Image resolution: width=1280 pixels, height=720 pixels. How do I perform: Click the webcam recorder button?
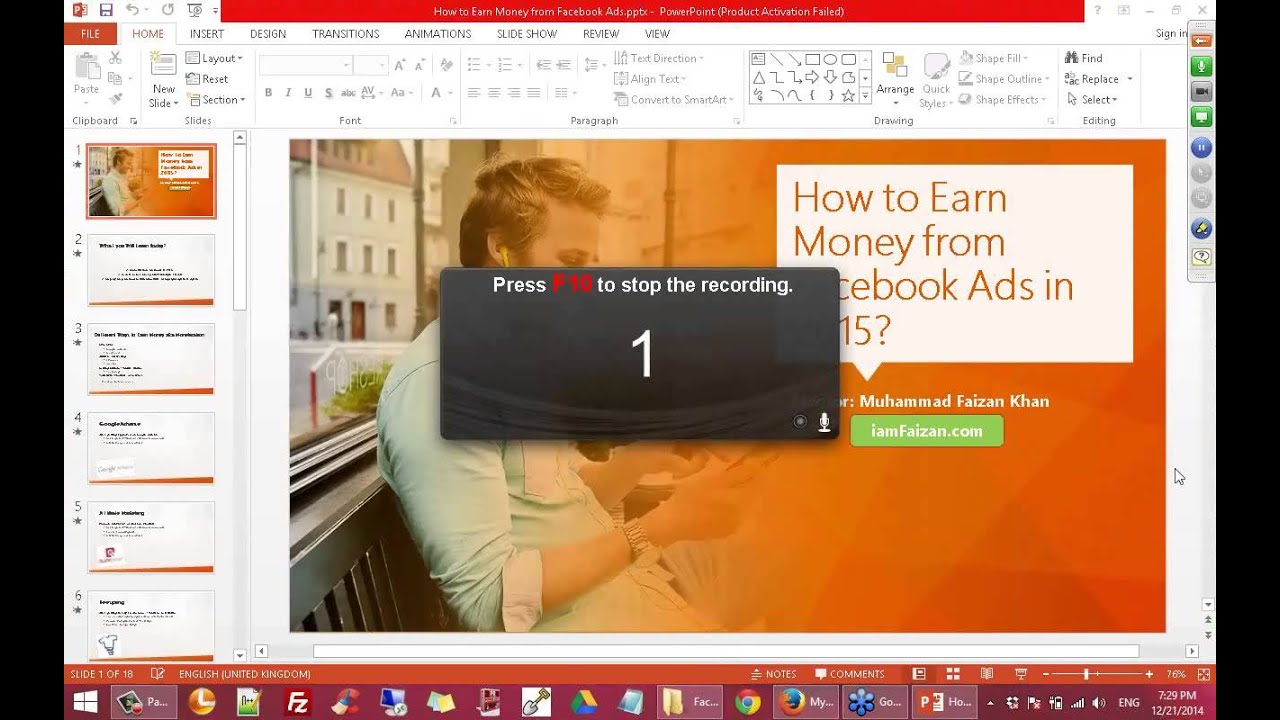1201,92
